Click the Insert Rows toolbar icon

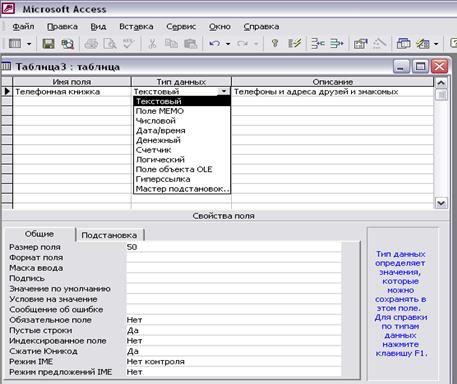tap(318, 44)
